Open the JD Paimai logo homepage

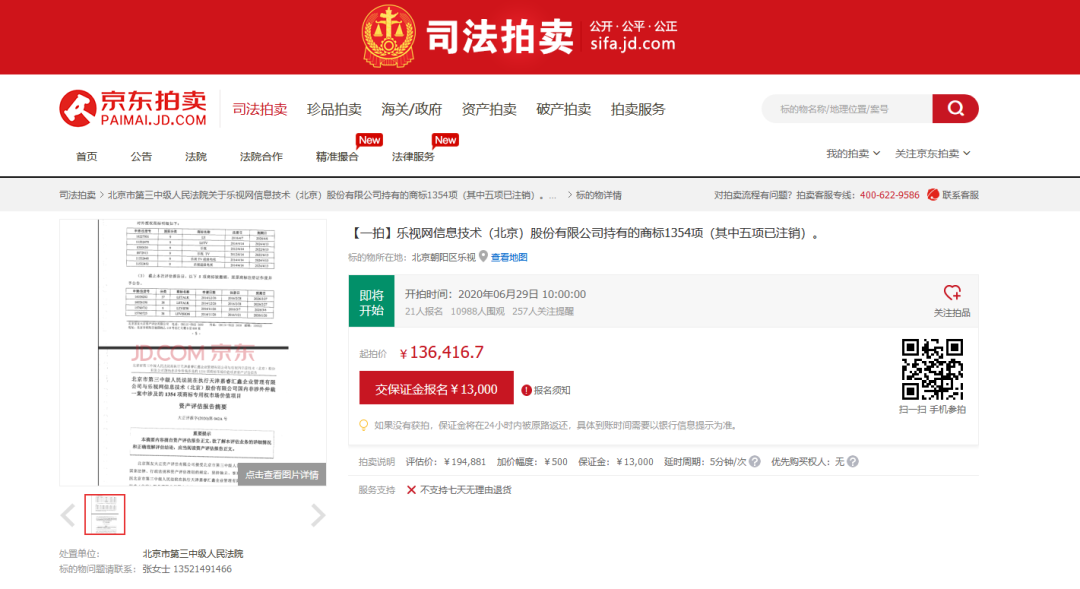pos(133,108)
